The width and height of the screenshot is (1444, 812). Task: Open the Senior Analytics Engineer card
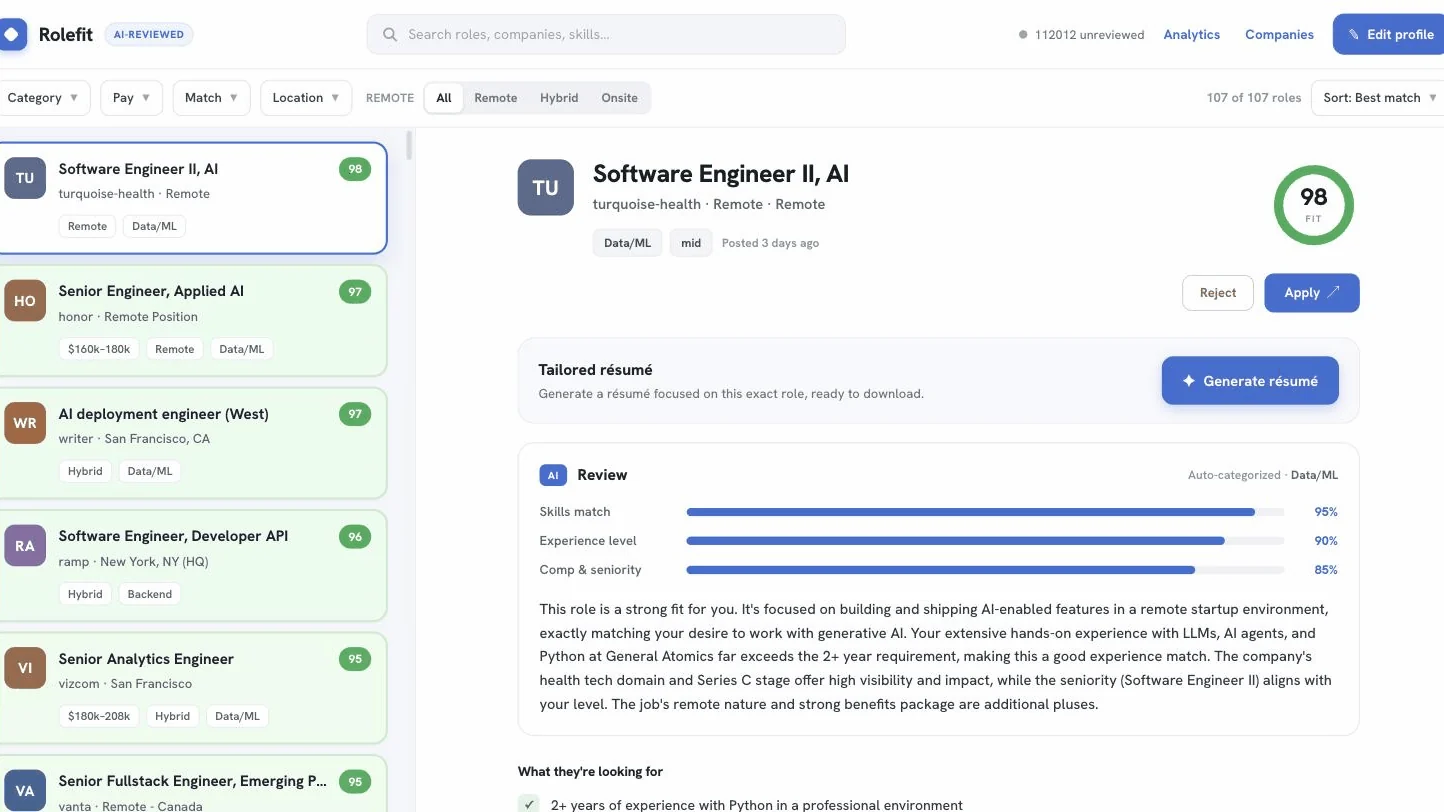coord(191,688)
